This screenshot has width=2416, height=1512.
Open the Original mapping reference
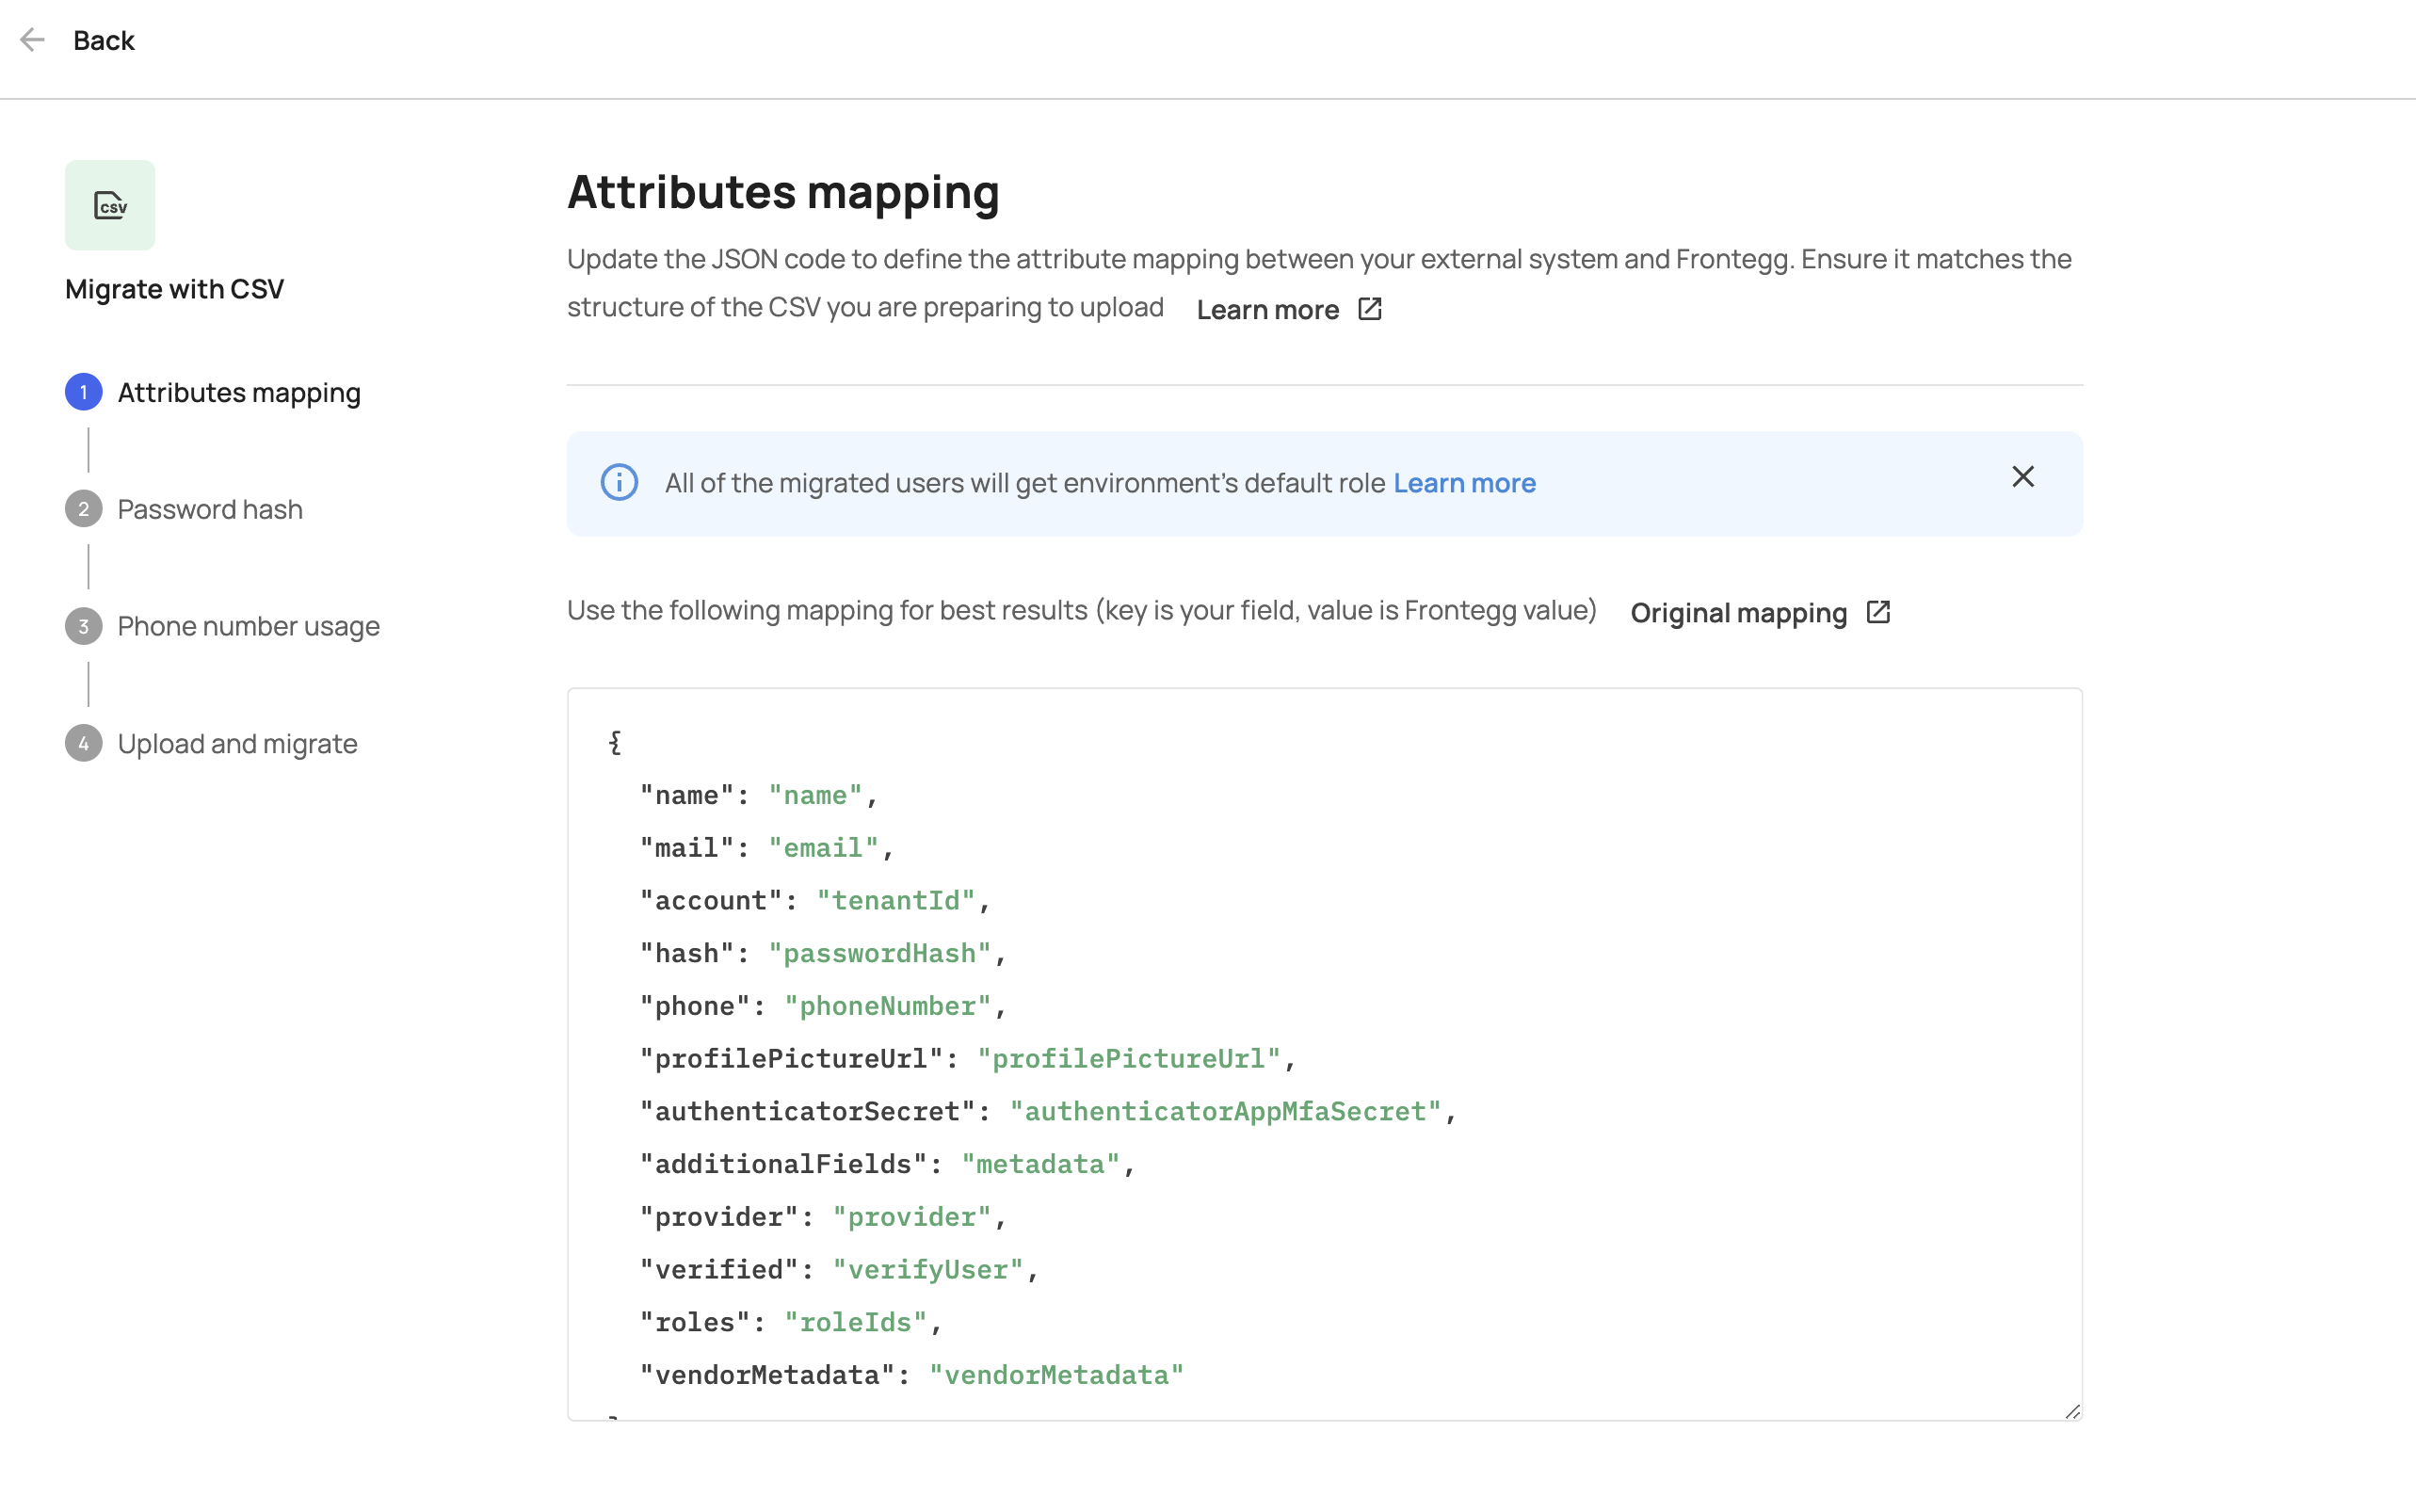coord(1738,612)
